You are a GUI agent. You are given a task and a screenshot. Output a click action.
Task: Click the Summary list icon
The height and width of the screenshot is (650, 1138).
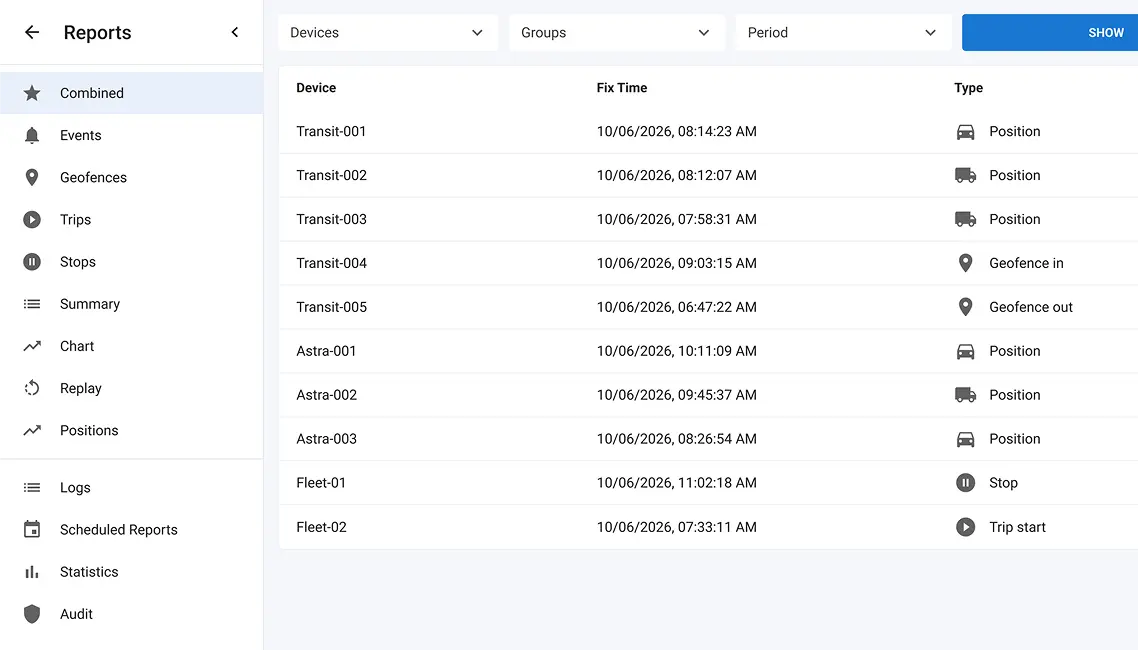tap(32, 304)
